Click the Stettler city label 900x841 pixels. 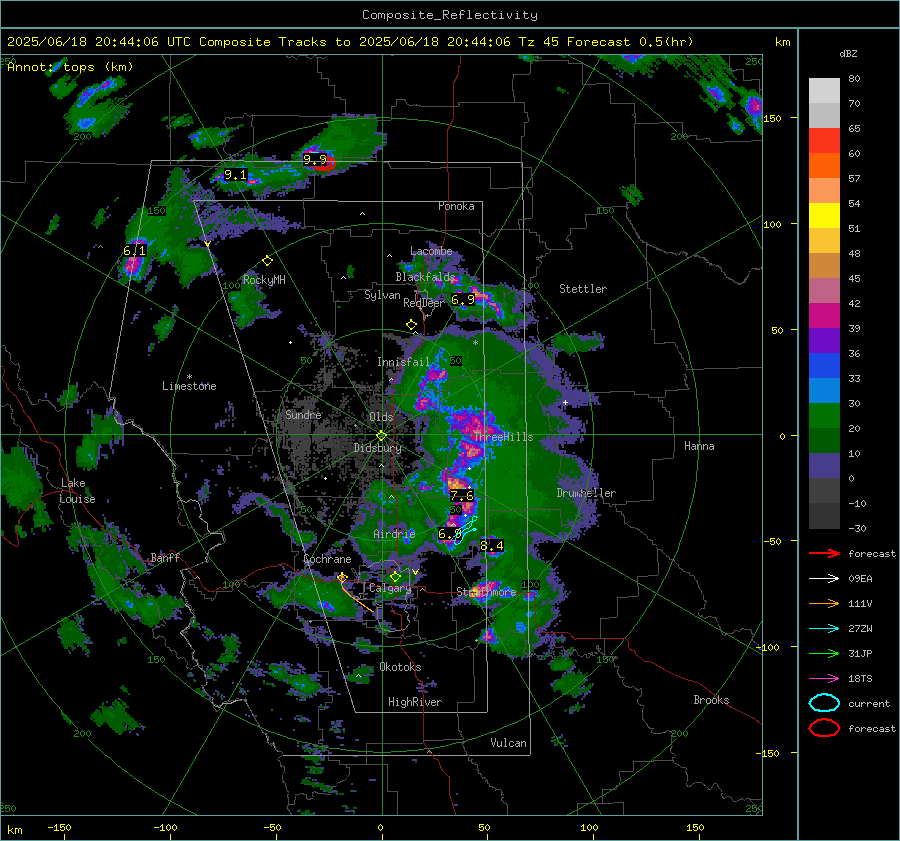(583, 289)
